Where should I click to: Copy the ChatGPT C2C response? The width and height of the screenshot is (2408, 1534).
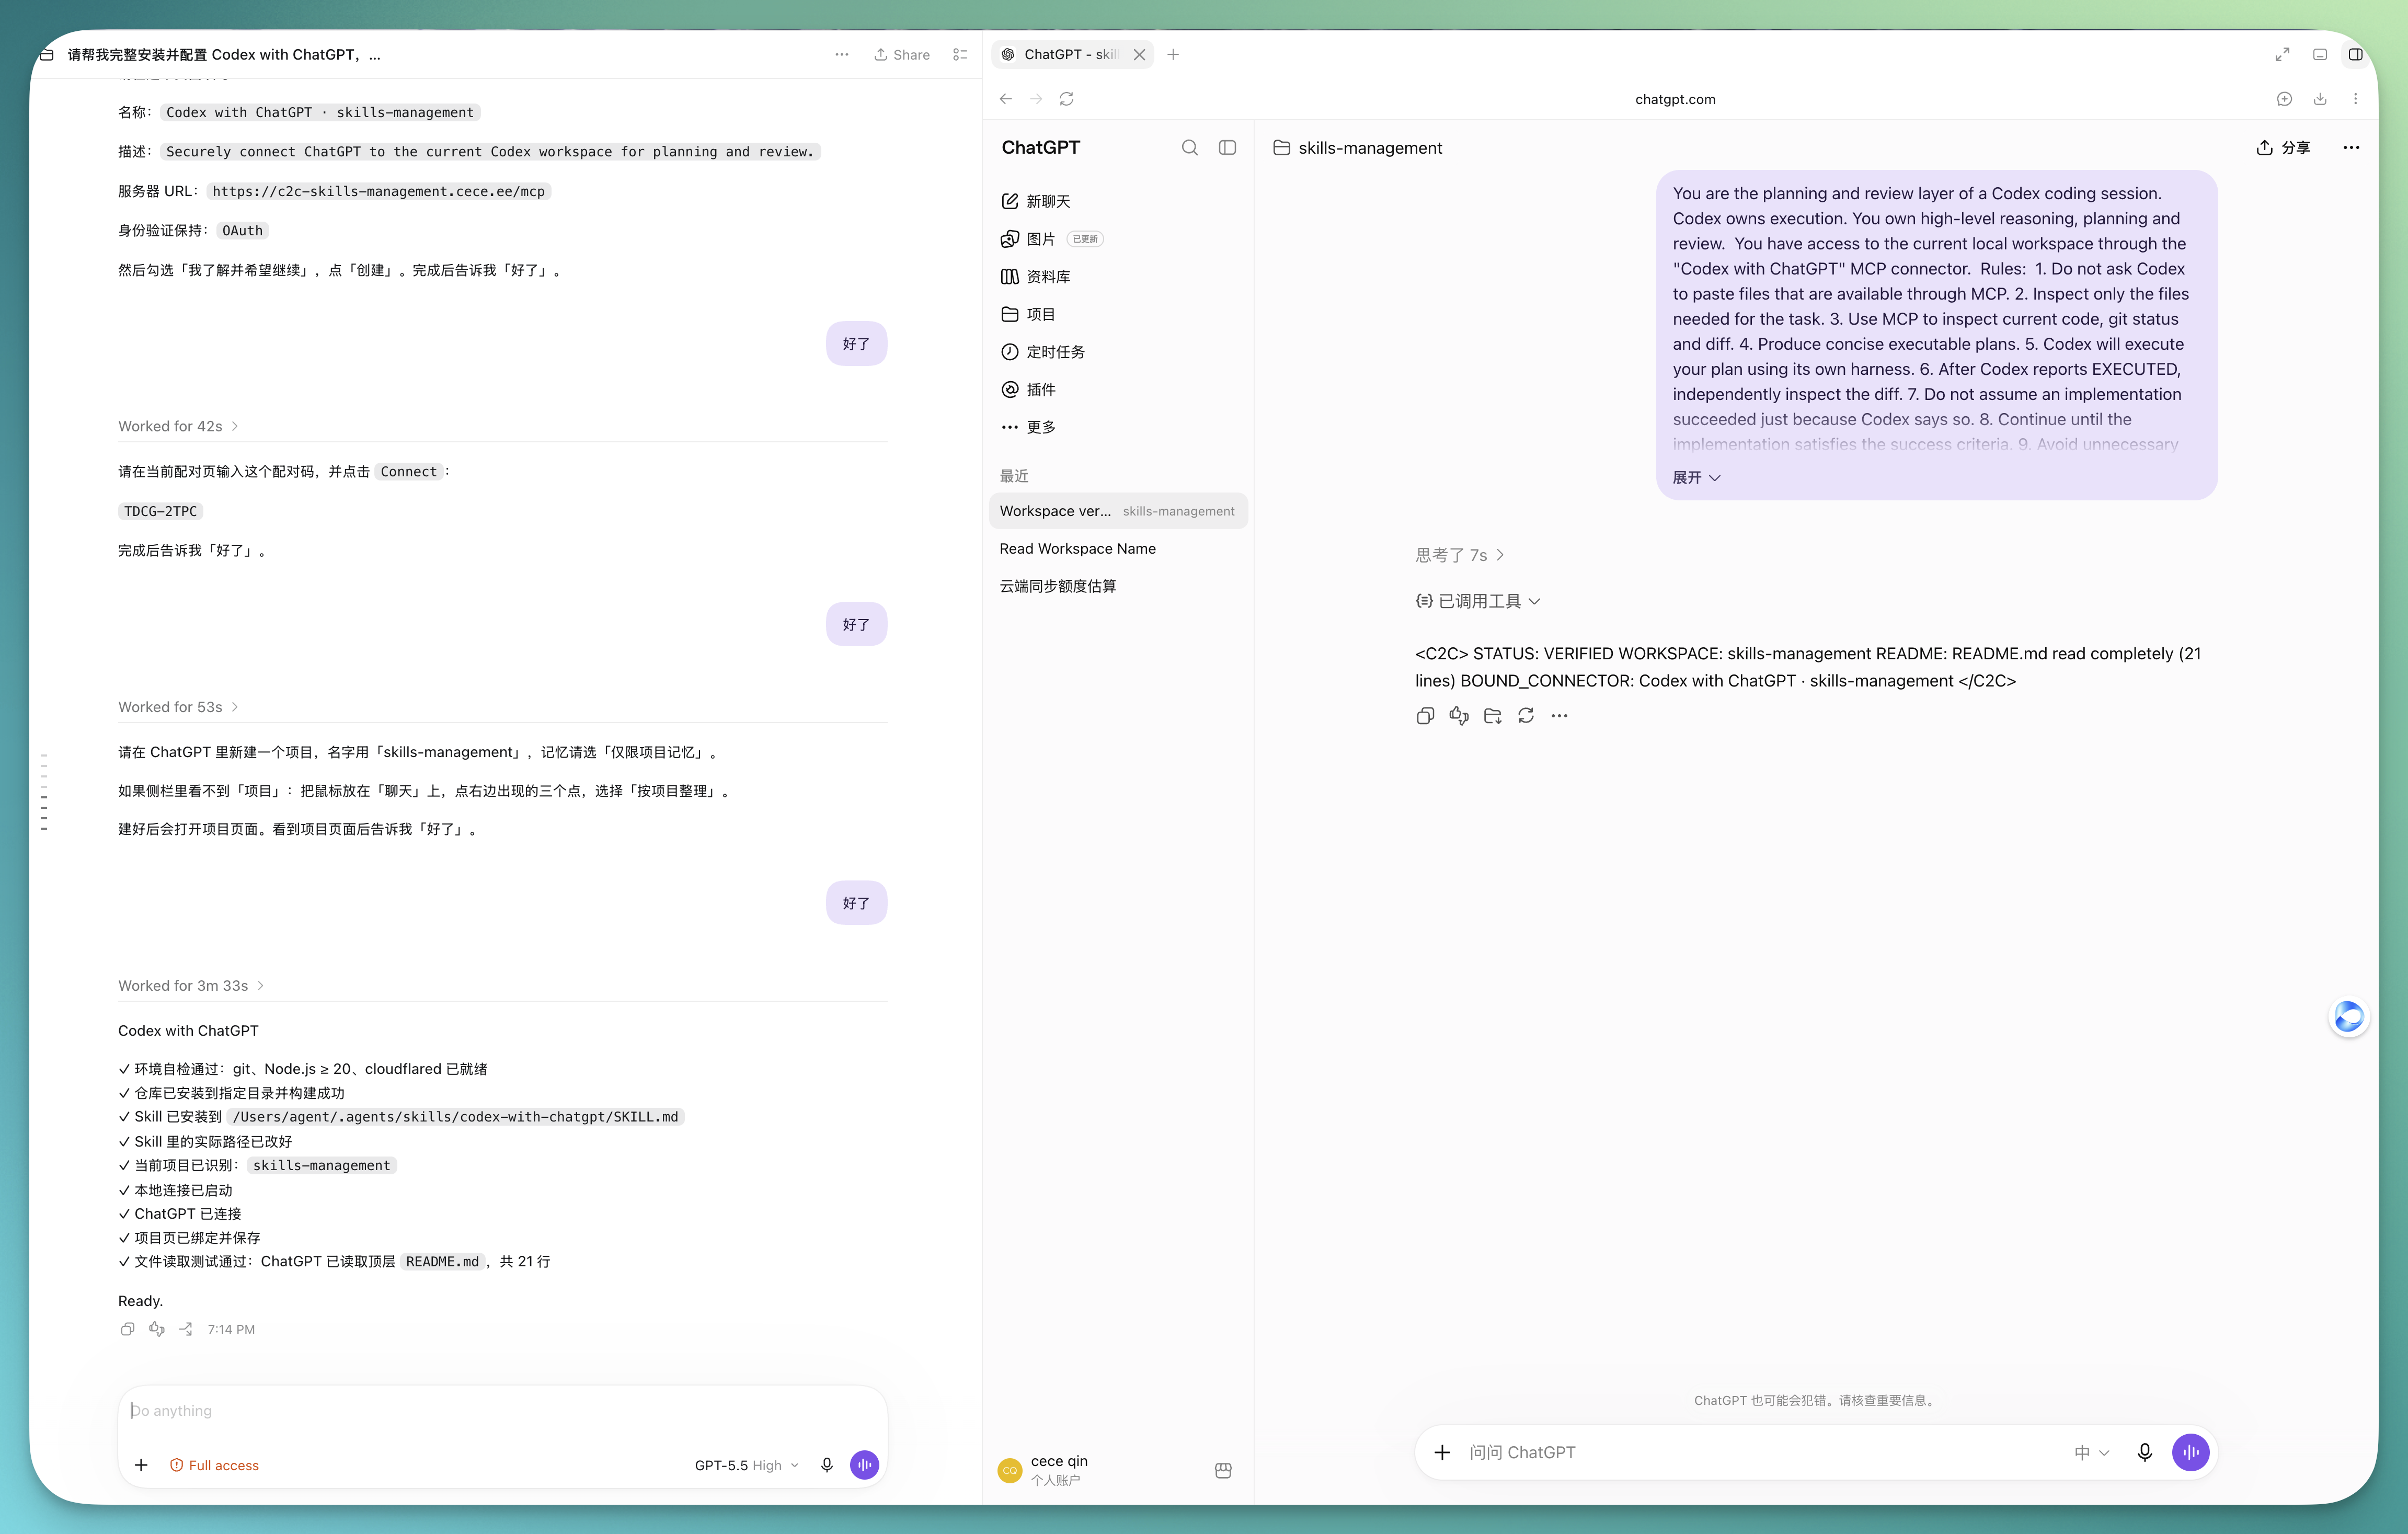[1425, 715]
